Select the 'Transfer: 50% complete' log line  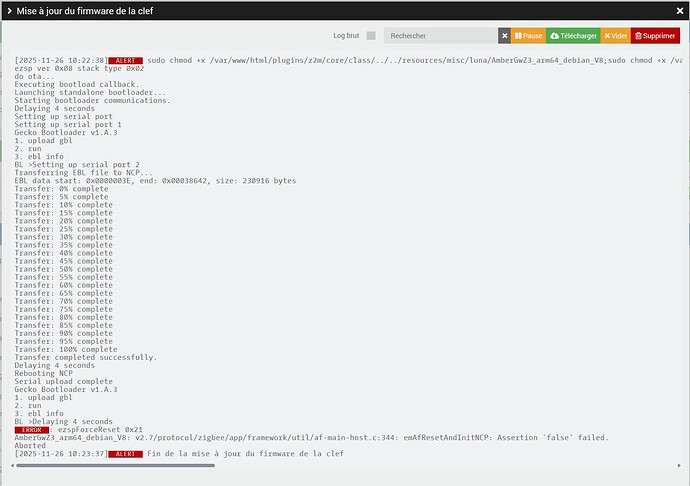(x=63, y=269)
